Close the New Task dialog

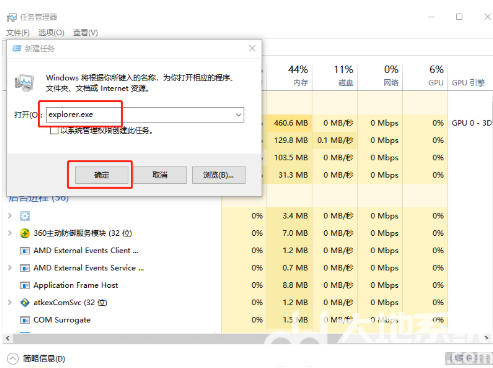[x=252, y=49]
